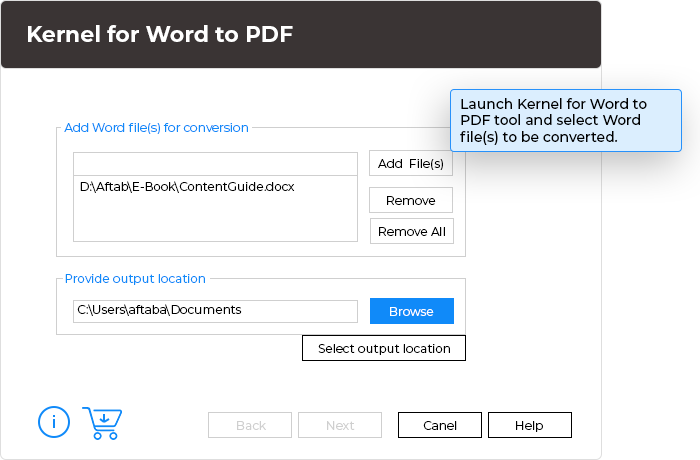The height and width of the screenshot is (460, 700).
Task: Click the empty file list header row
Action: [215, 164]
